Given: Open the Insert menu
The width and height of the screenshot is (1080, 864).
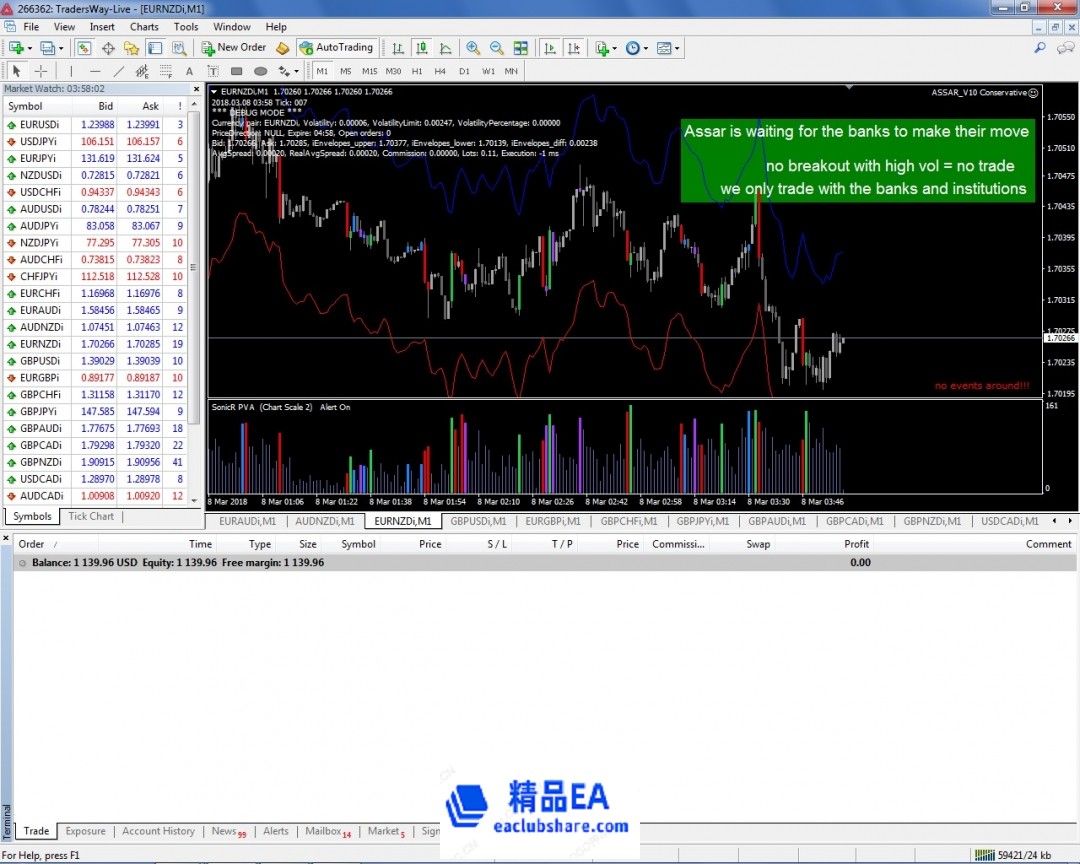Looking at the screenshot, I should (102, 27).
